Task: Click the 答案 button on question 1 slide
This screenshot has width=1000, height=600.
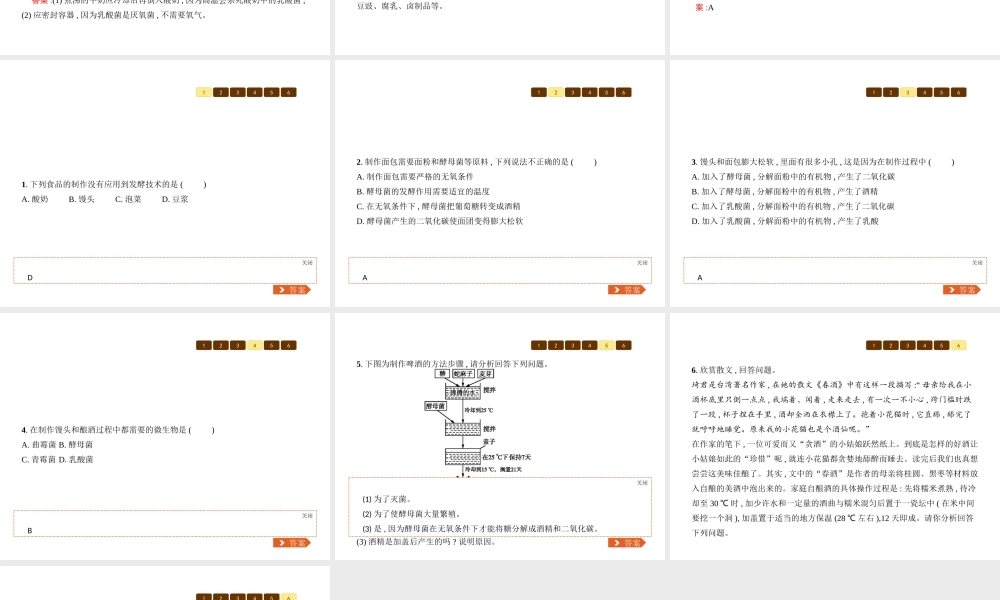Action: click(x=292, y=289)
